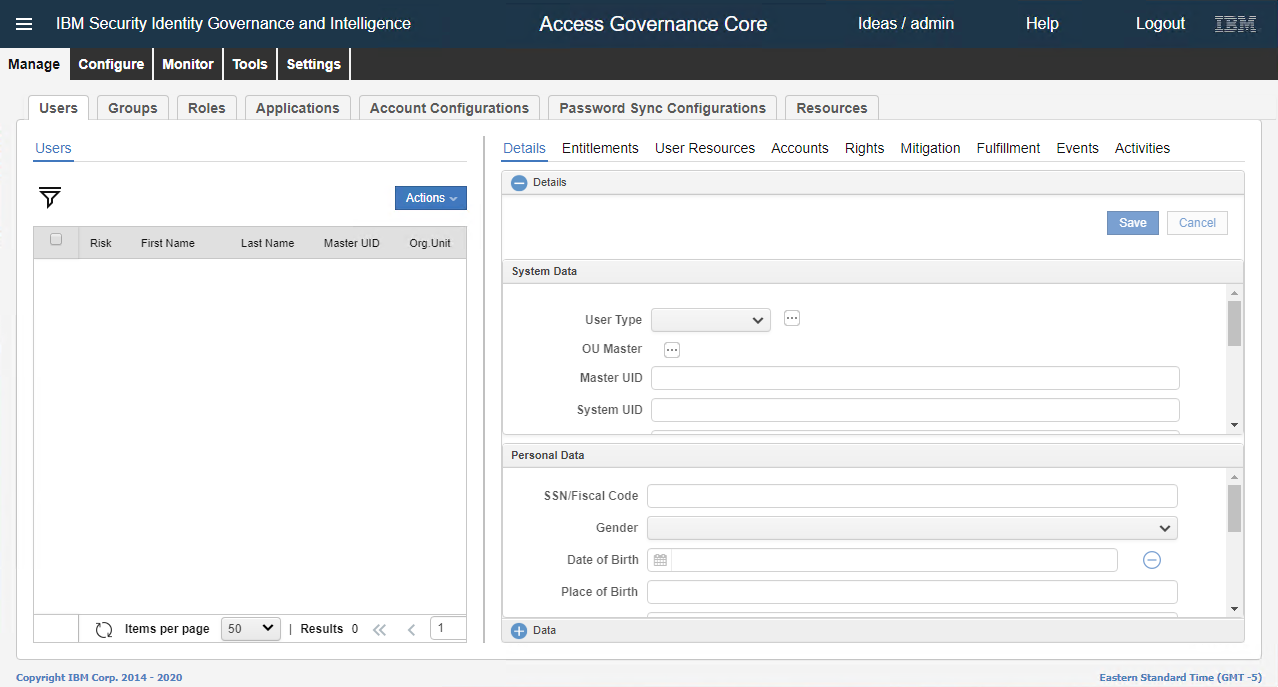Open the Date of Birth calendar picker
1278x687 pixels.
click(660, 559)
